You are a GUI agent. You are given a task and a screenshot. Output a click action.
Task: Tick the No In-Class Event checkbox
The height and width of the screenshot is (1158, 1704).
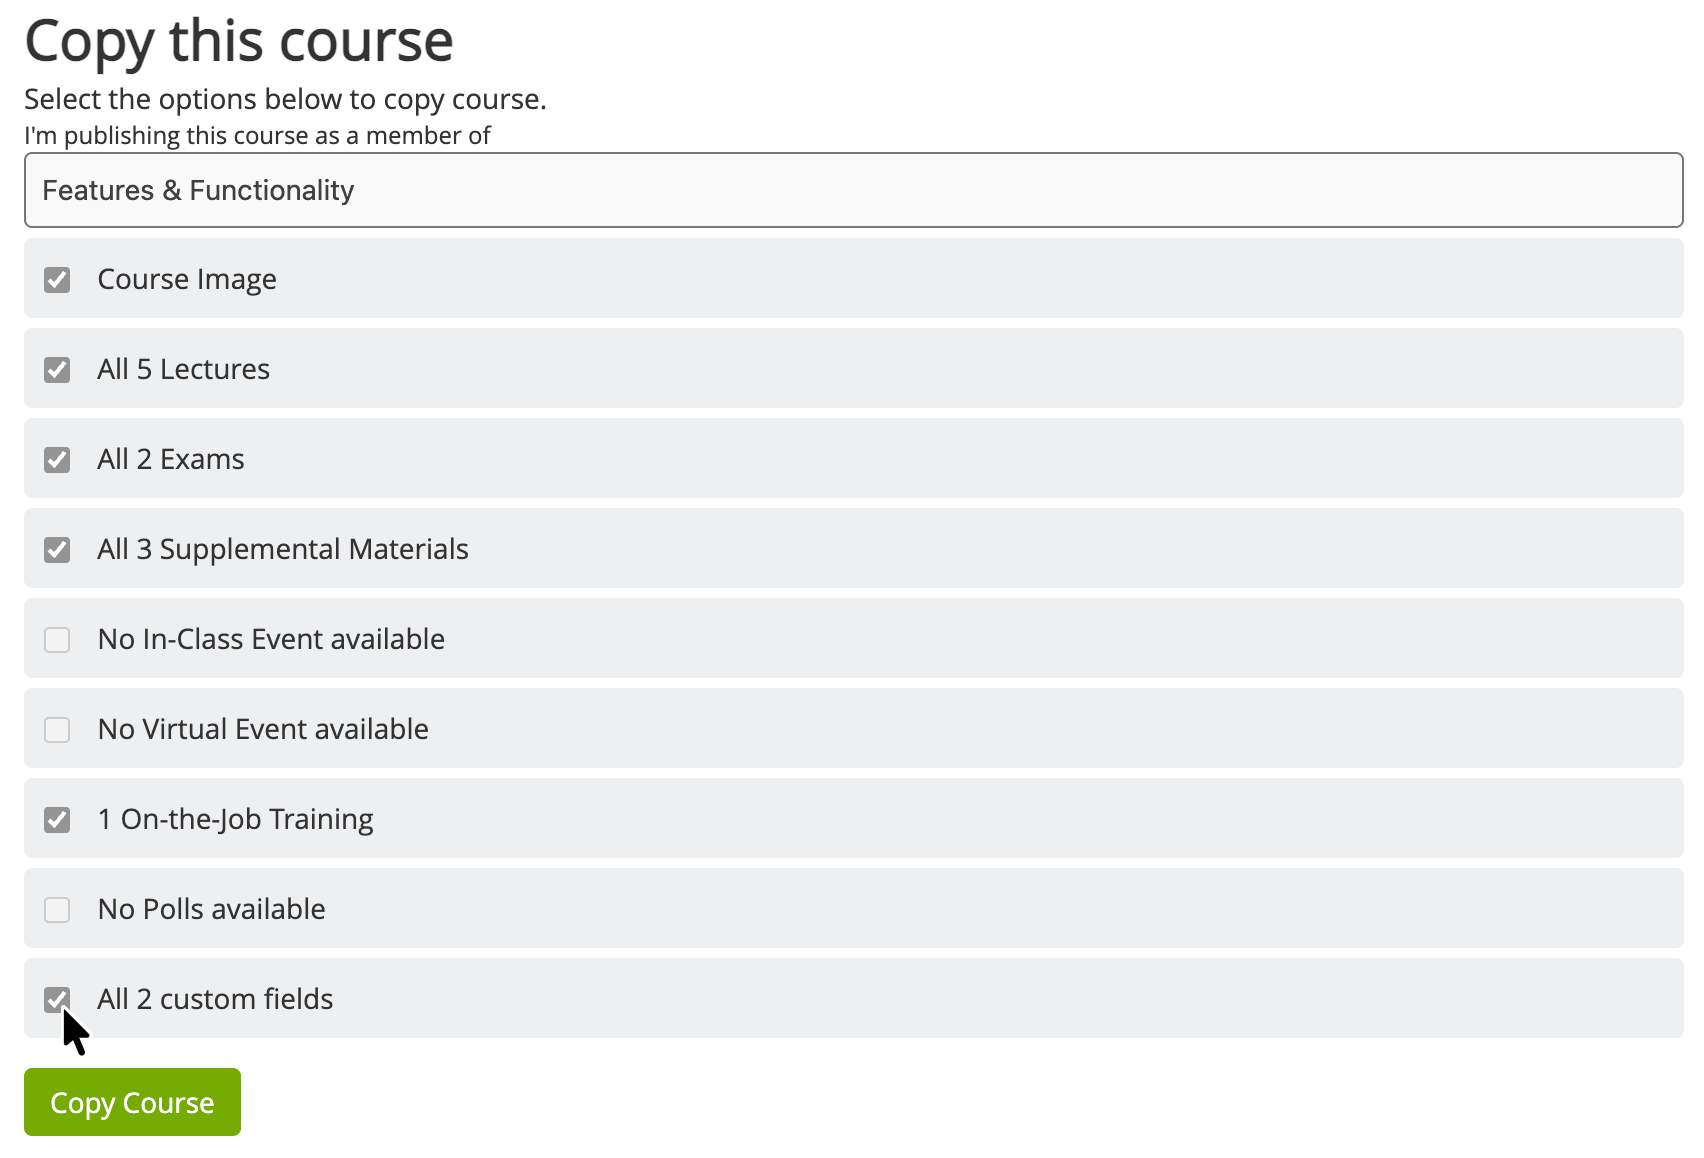click(57, 640)
